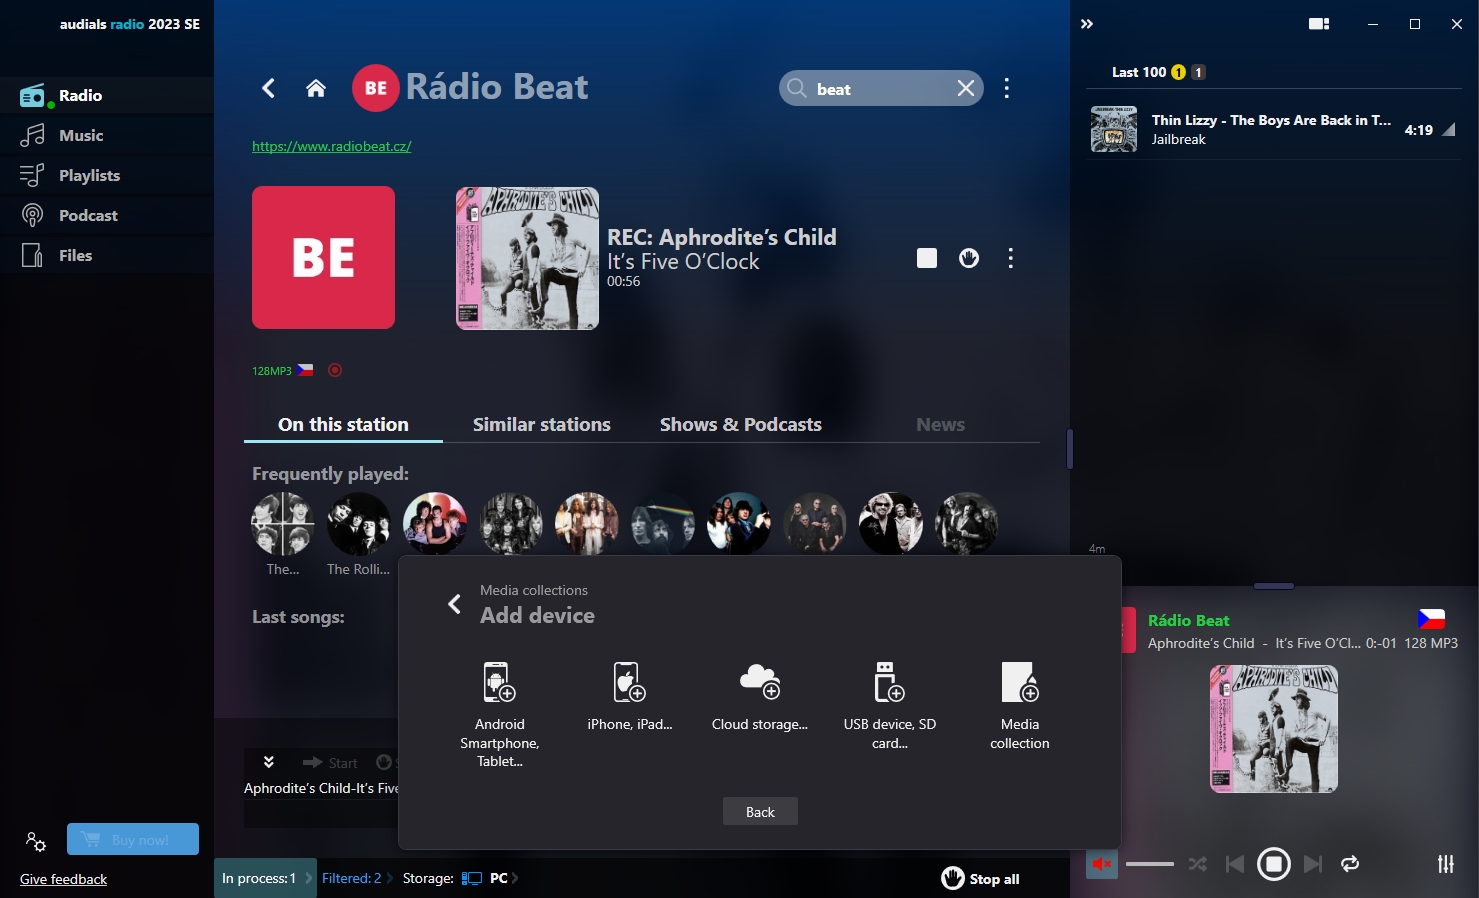Open the equalizer settings icon
Viewport: 1479px width, 898px height.
point(1446,864)
